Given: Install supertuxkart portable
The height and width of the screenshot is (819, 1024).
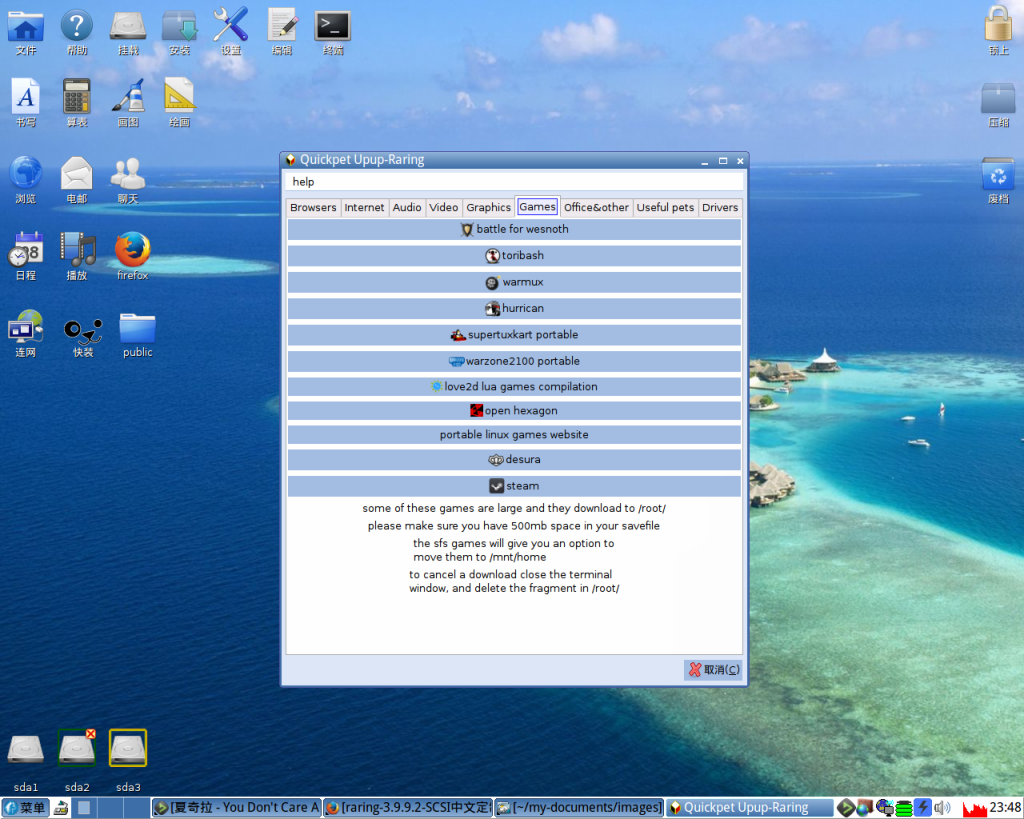Looking at the screenshot, I should coord(514,334).
